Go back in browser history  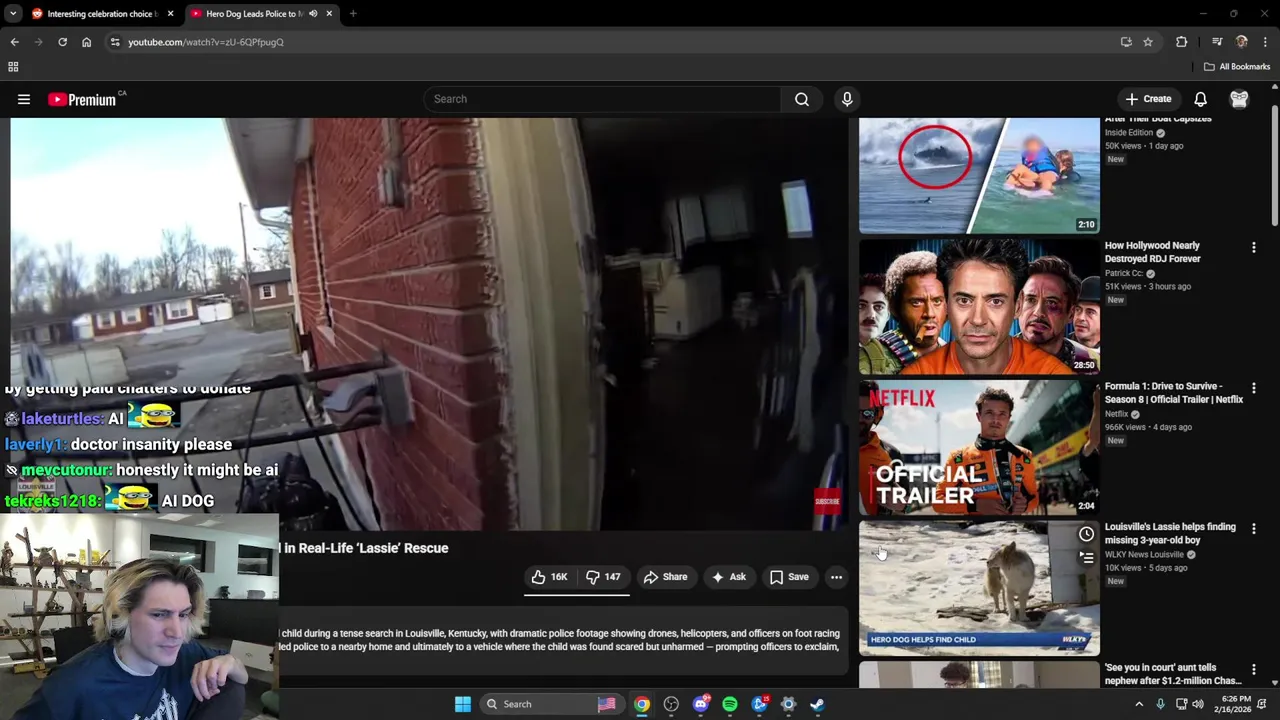pos(14,42)
